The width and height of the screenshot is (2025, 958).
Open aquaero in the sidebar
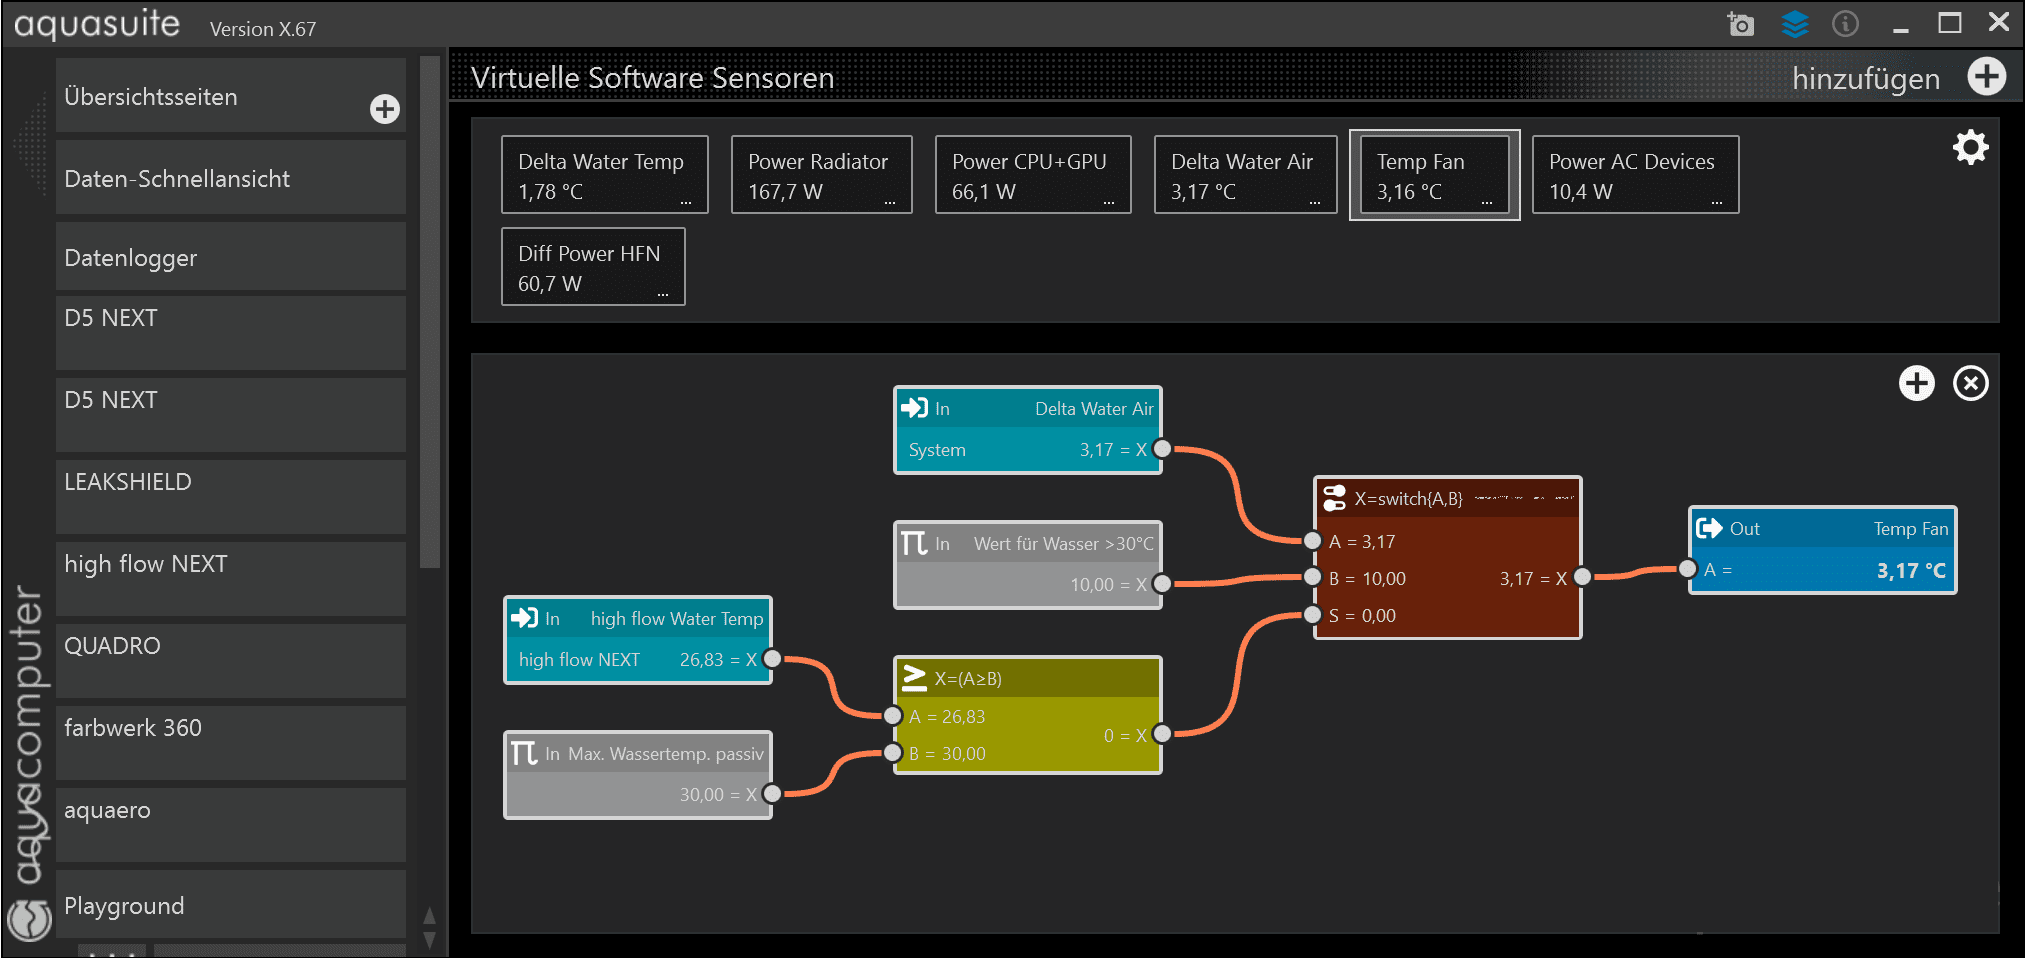coord(231,824)
